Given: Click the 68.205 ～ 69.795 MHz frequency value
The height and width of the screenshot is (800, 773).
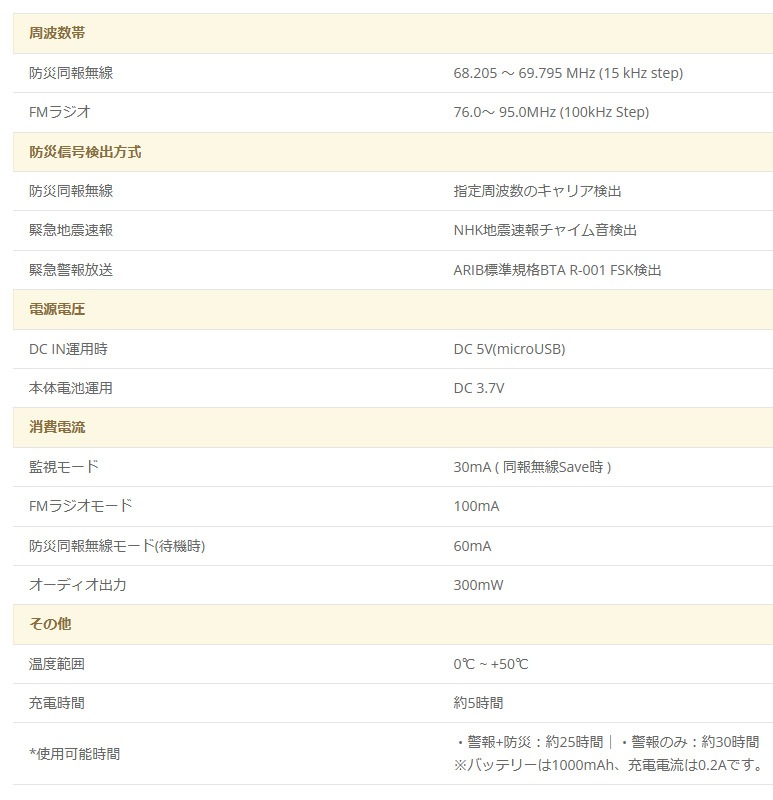Looking at the screenshot, I should coord(568,73).
